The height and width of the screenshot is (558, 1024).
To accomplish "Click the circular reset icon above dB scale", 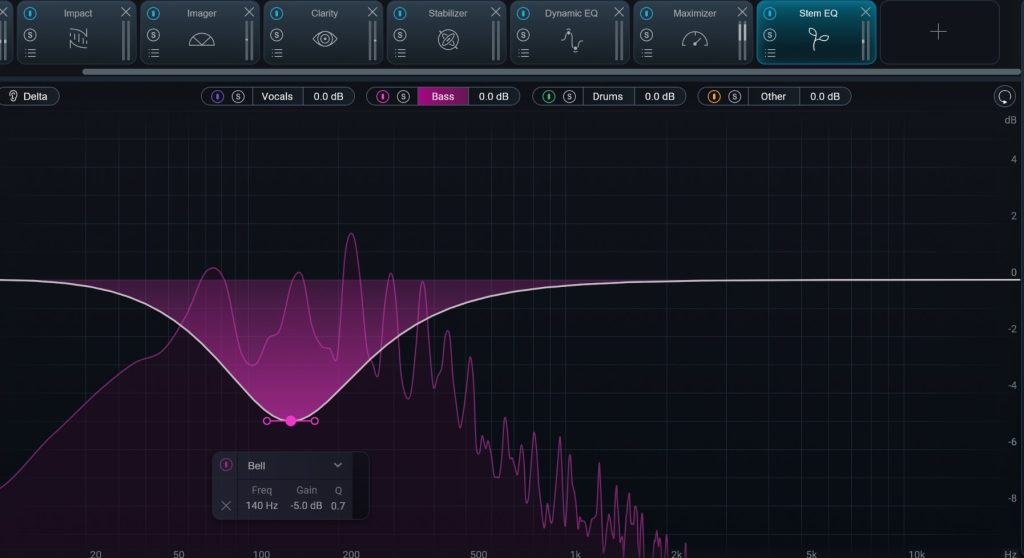I will [1003, 97].
